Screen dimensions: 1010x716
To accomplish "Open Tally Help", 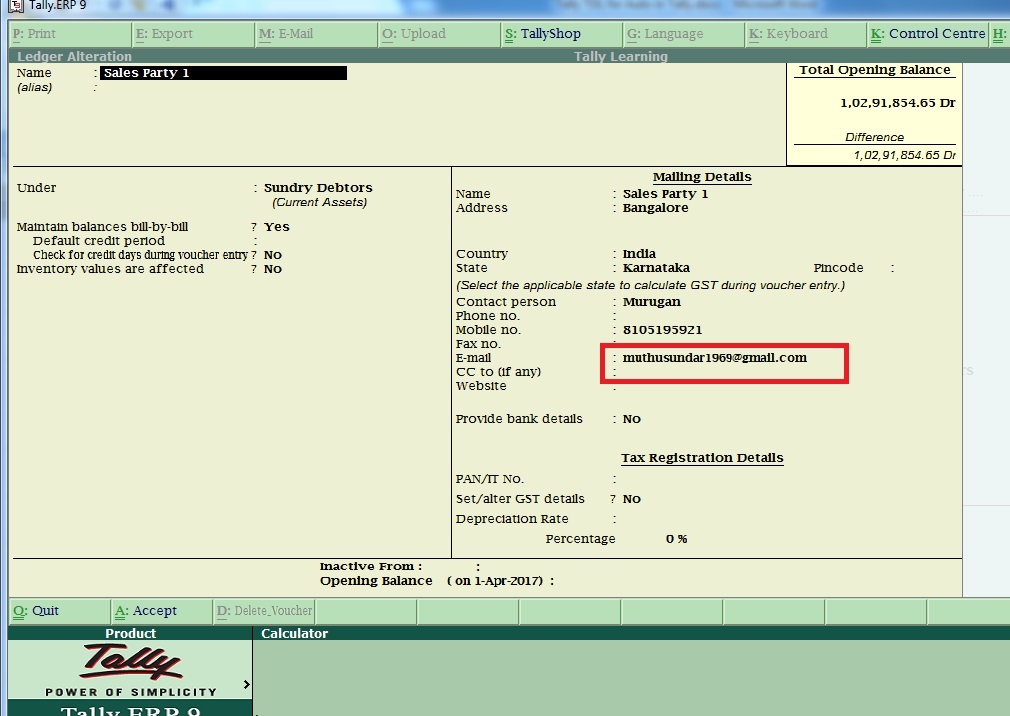I will tap(1000, 33).
